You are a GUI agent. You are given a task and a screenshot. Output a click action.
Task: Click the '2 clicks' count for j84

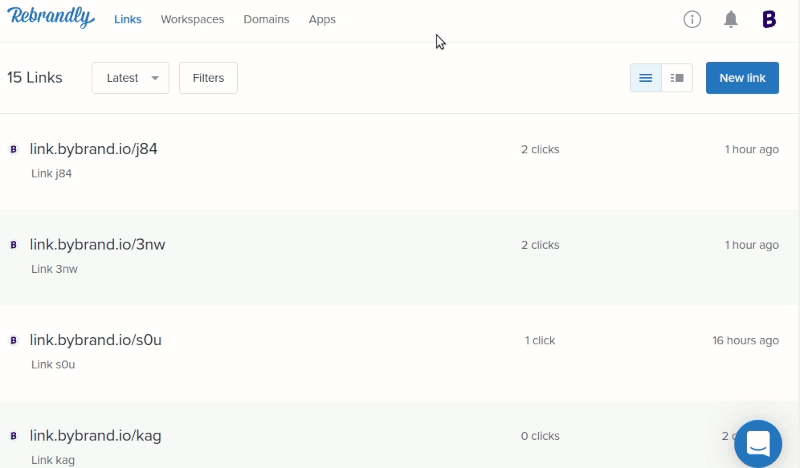click(x=540, y=150)
